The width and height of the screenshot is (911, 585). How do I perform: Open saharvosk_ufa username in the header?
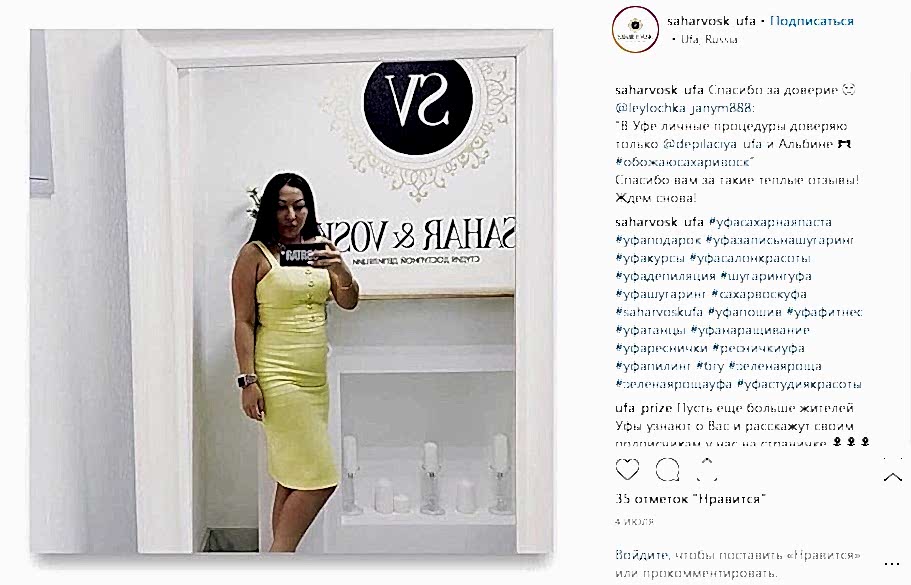711,21
